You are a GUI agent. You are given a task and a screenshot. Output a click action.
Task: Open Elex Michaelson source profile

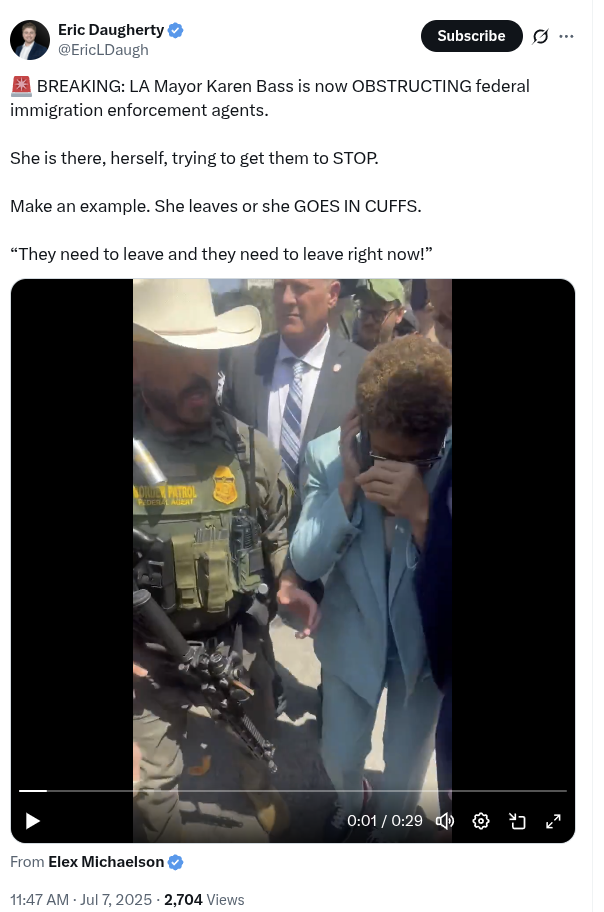coord(106,862)
